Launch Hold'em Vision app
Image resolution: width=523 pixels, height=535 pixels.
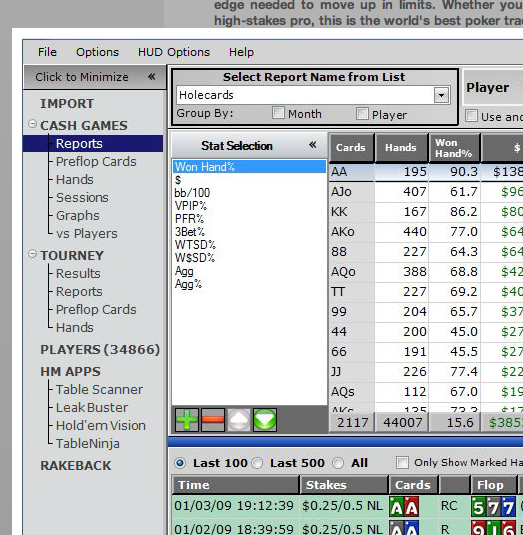click(101, 426)
